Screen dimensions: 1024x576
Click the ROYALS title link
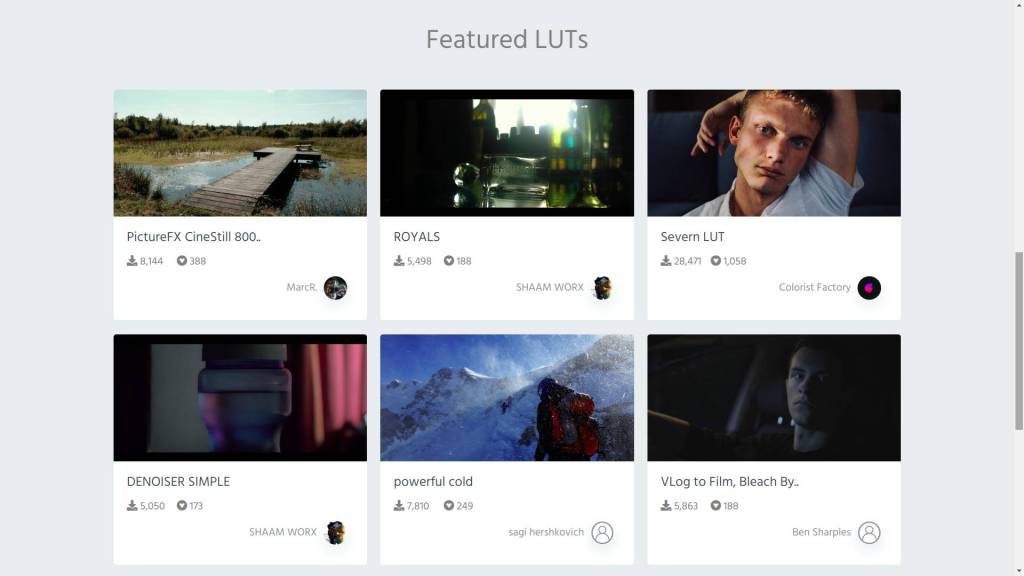(417, 237)
